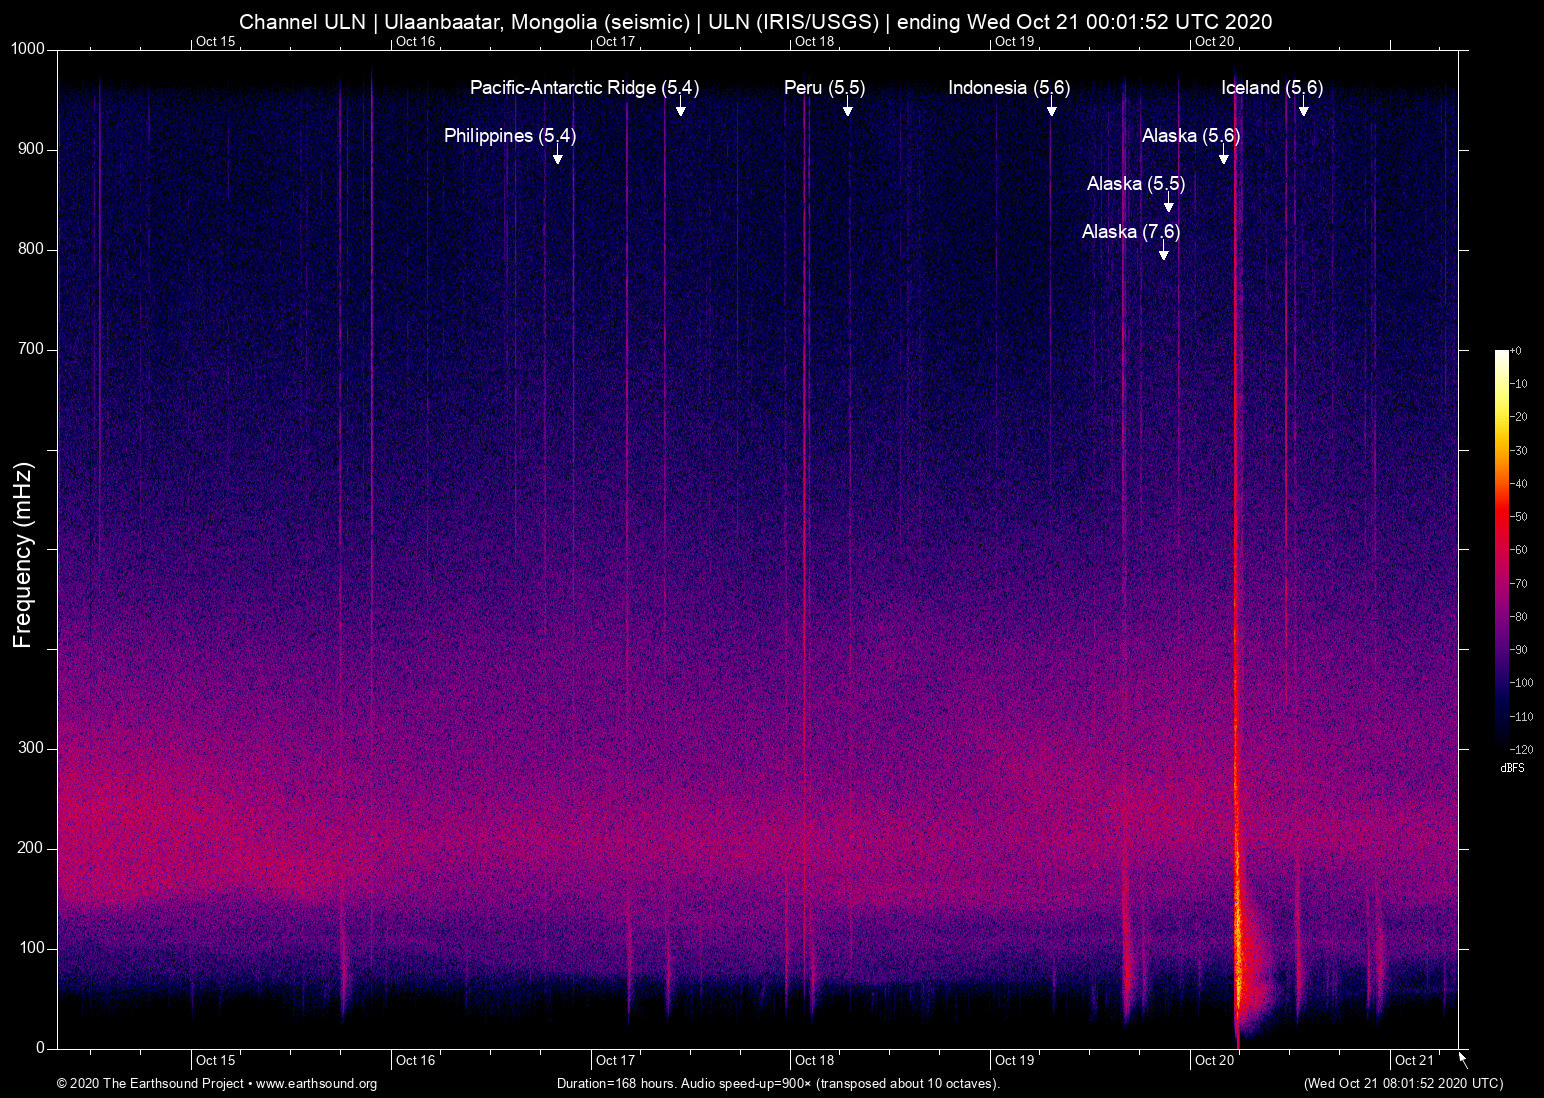Click the Oct 18 date on bottom axis
Viewport: 1544px width, 1098px height.
pyautogui.click(x=815, y=1060)
